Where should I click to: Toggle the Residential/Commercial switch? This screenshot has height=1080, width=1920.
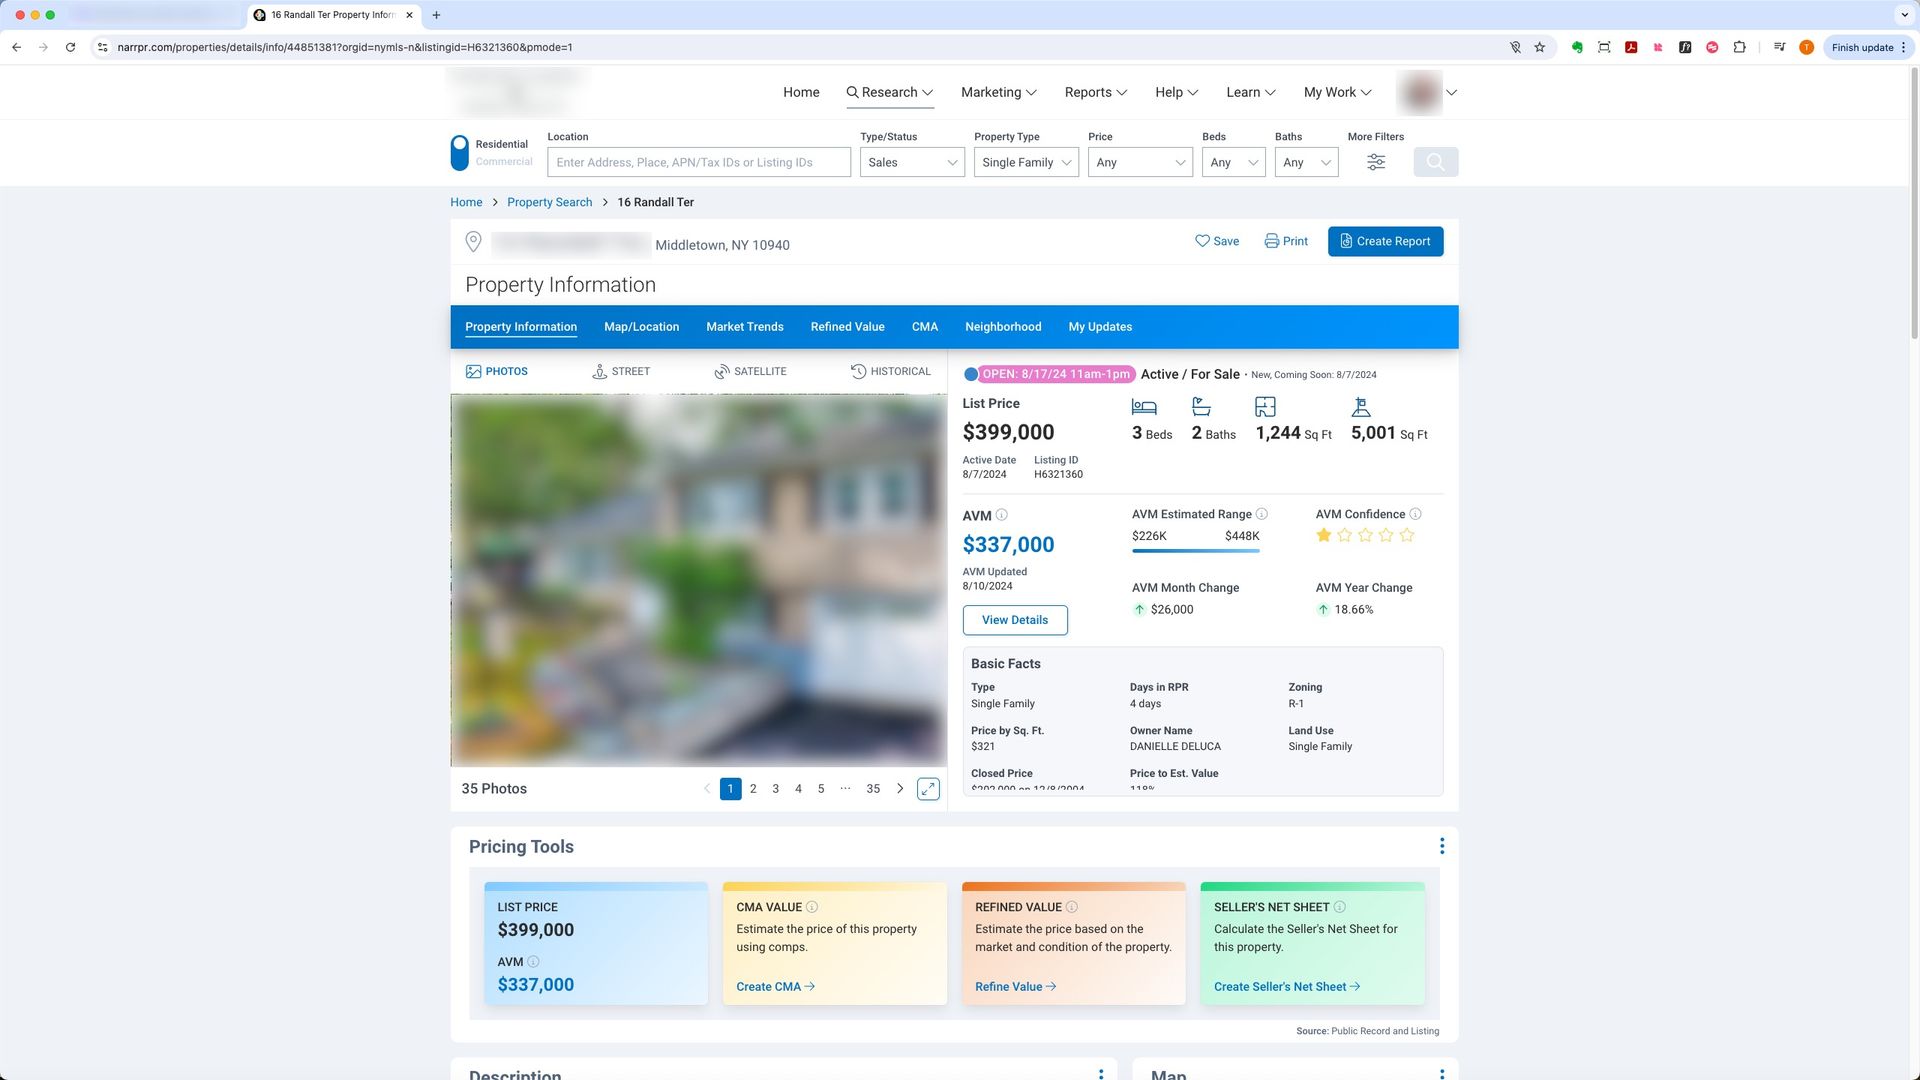point(460,153)
